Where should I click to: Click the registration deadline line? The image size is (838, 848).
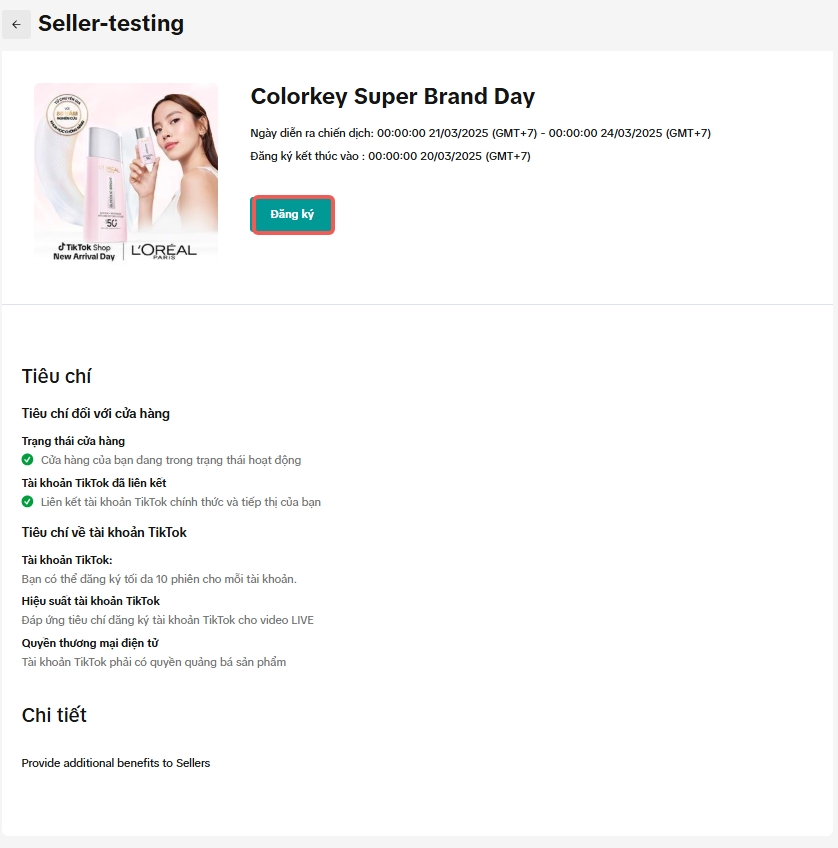(x=390, y=156)
